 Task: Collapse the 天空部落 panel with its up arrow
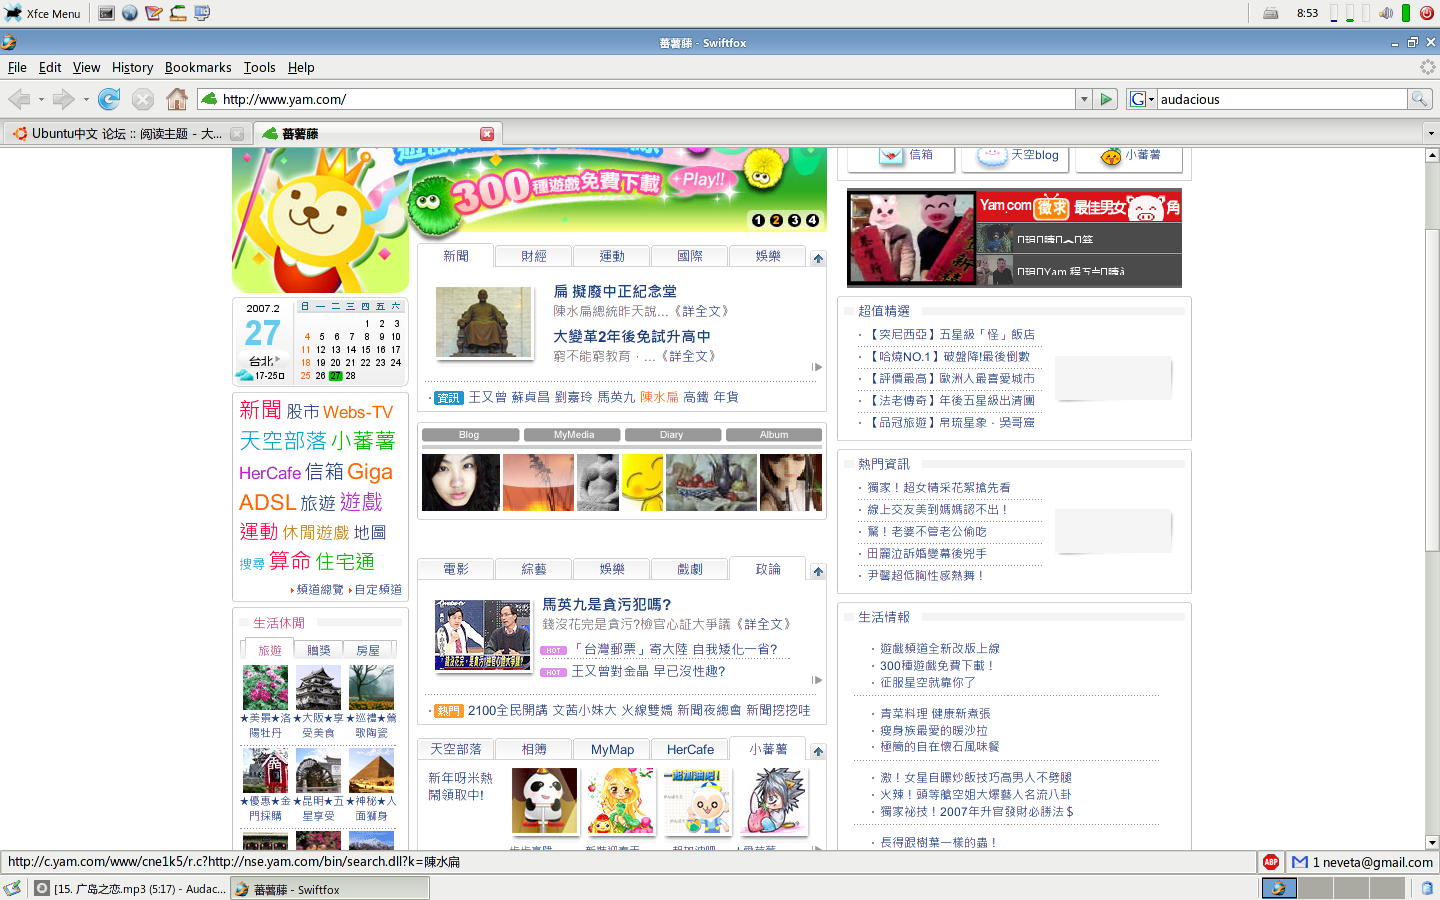tap(818, 752)
